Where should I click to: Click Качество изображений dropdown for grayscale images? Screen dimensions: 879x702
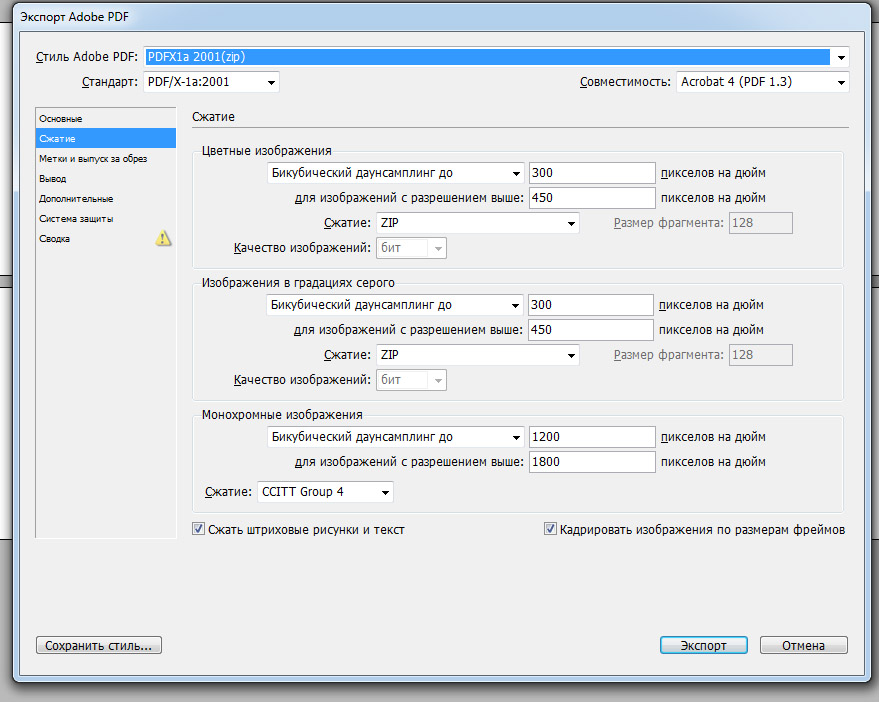(x=411, y=380)
